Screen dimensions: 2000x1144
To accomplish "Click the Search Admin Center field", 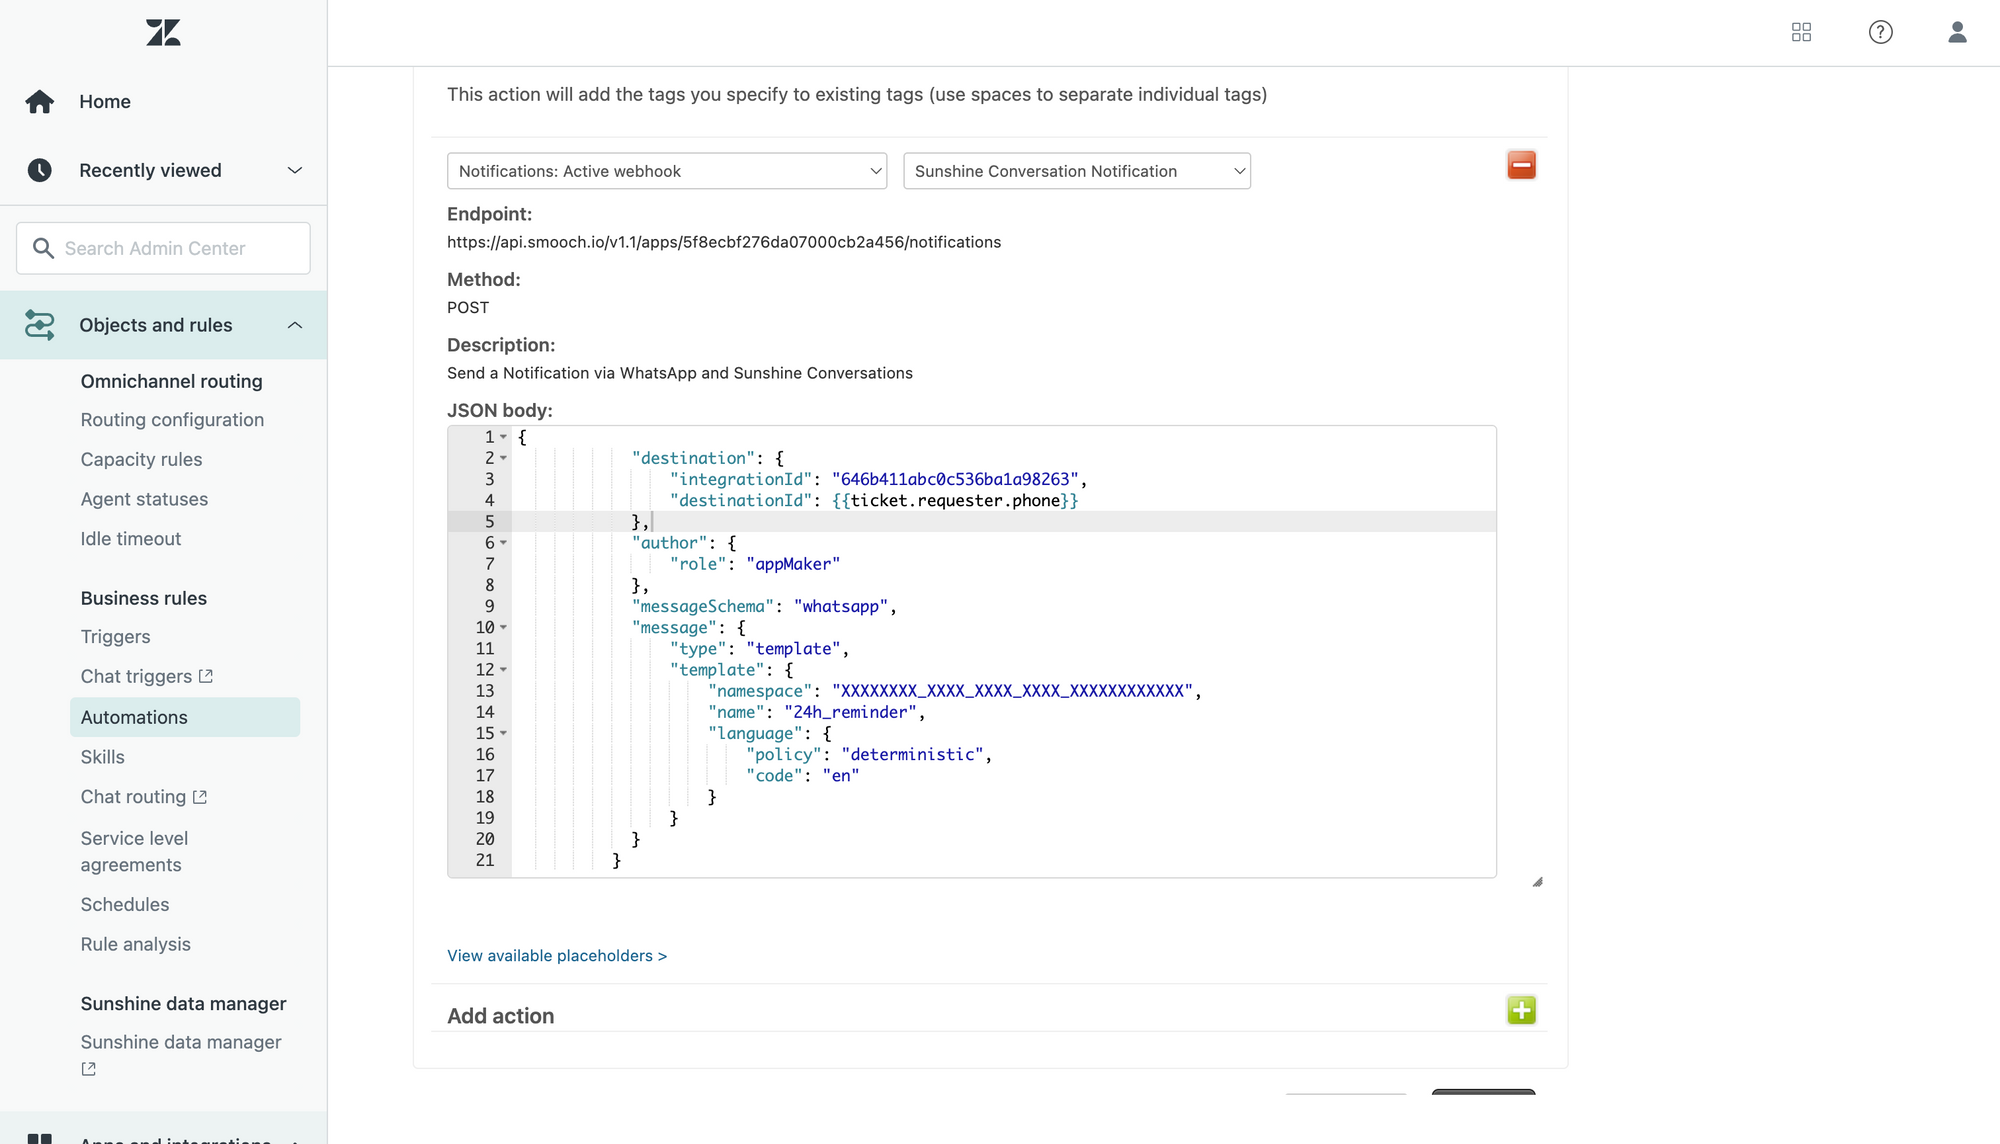I will click(x=163, y=248).
